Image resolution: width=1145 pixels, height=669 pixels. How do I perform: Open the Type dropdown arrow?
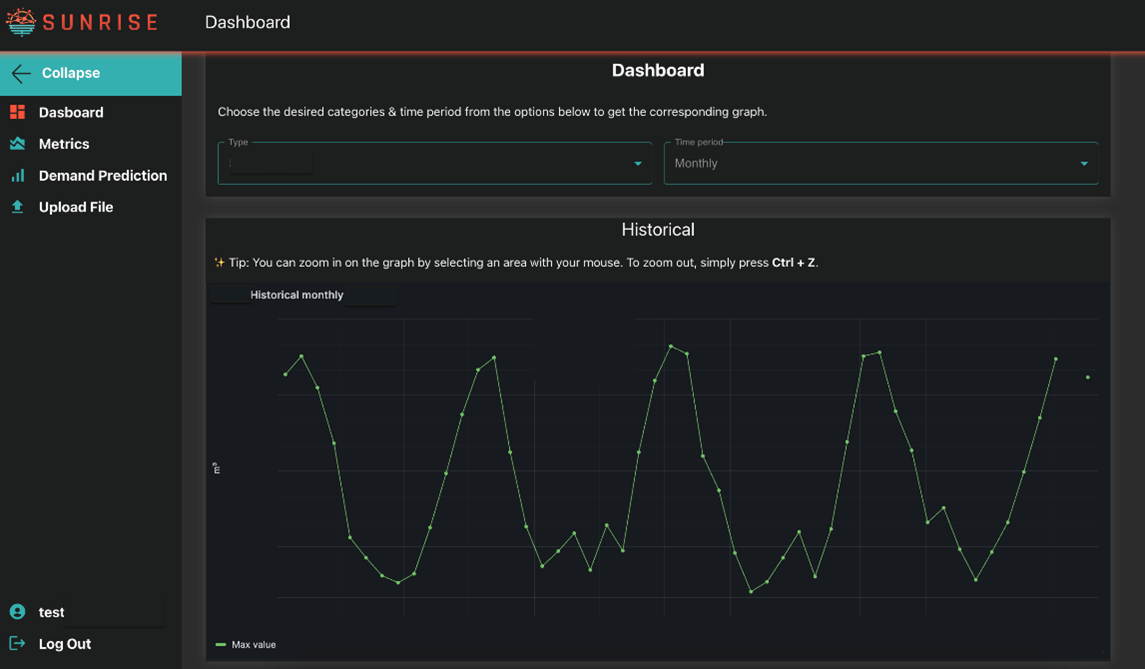pyautogui.click(x=638, y=164)
